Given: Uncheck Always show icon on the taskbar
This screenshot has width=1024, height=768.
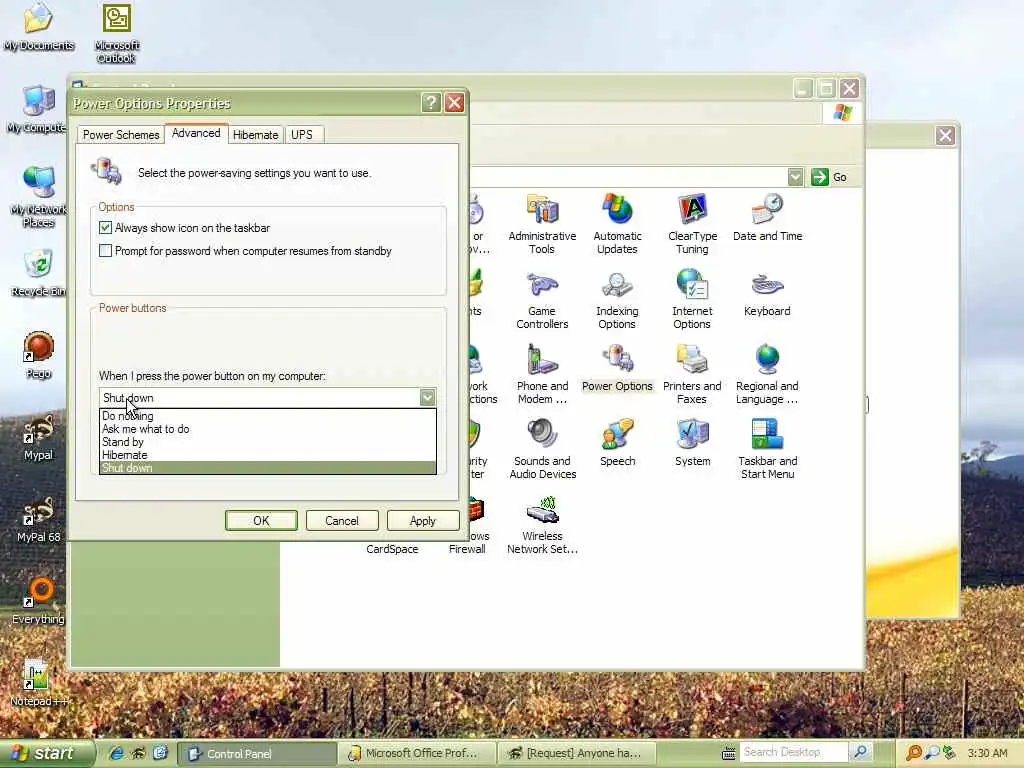Looking at the screenshot, I should point(105,228).
